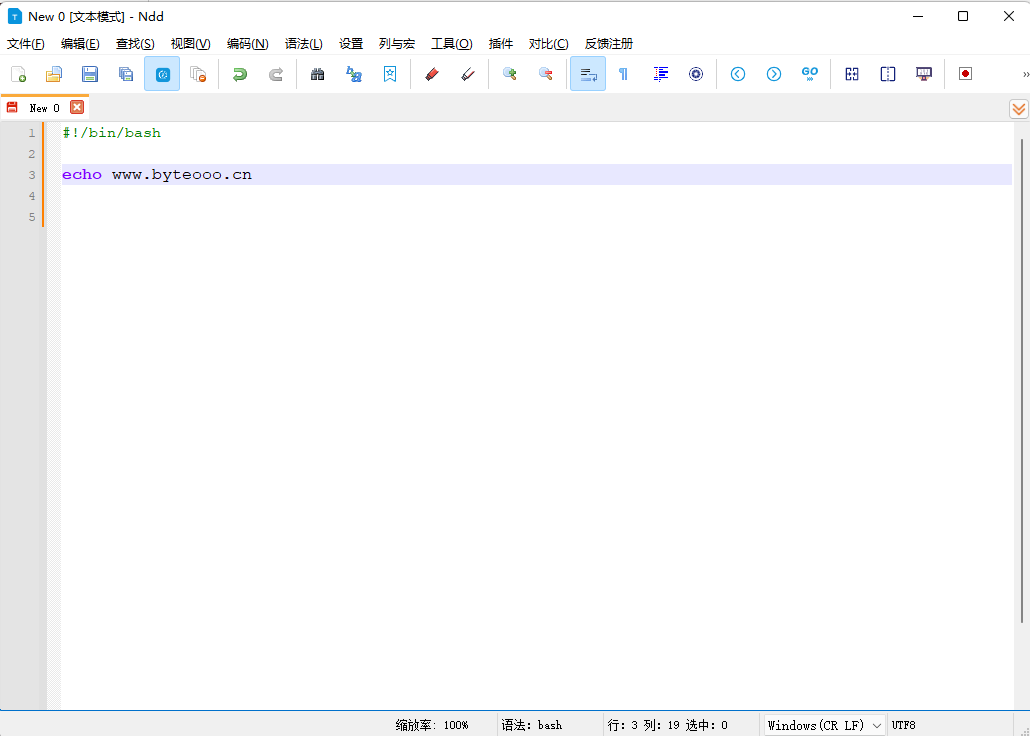1030x736 pixels.
Task: Click the Save All icon
Action: point(126,74)
